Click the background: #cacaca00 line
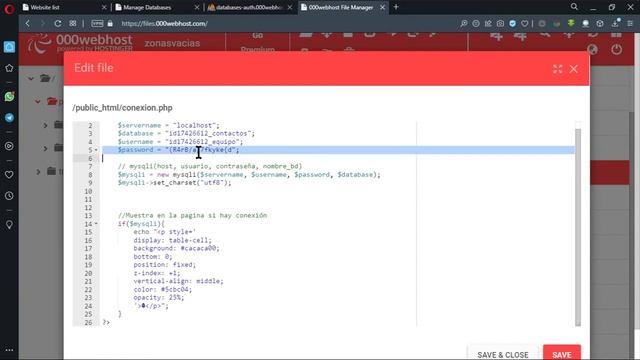 (x=176, y=249)
